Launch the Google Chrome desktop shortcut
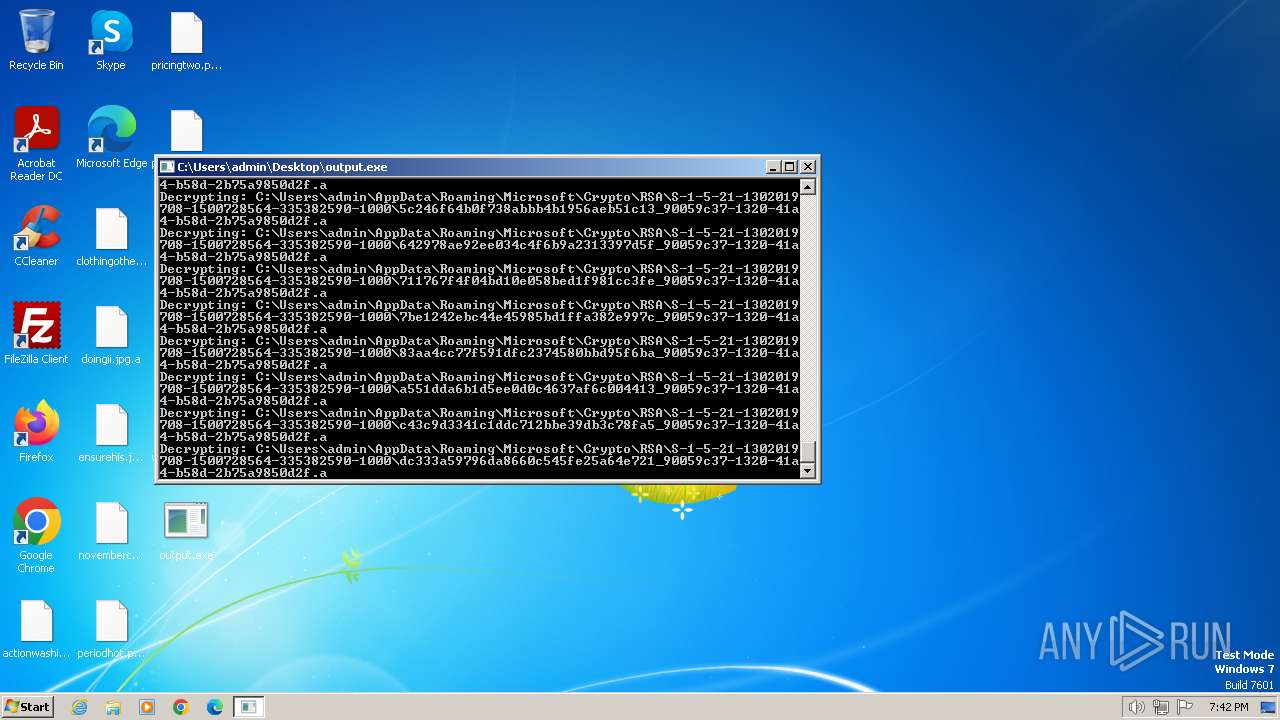The width and height of the screenshot is (1280, 720). click(x=36, y=536)
